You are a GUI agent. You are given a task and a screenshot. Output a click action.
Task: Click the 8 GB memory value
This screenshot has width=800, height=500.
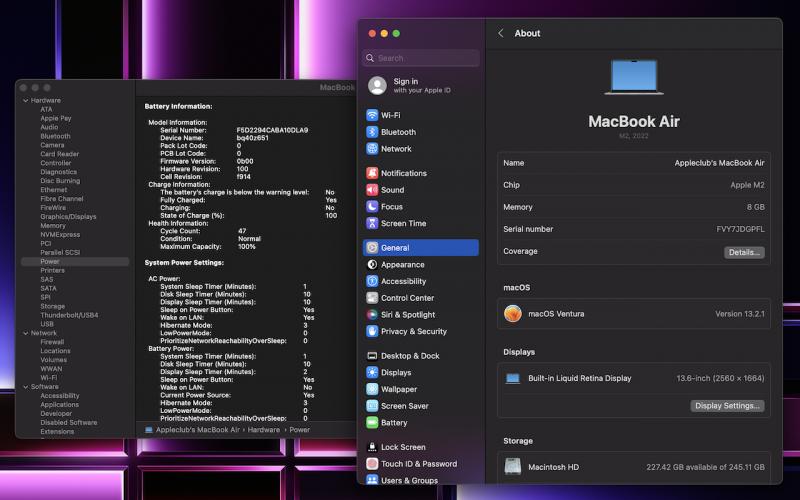(x=756, y=207)
